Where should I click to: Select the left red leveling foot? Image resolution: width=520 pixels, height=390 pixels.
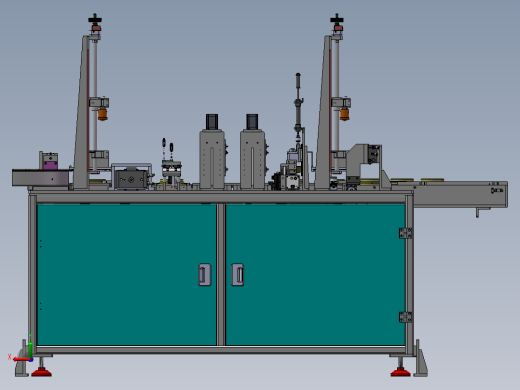coord(41,372)
